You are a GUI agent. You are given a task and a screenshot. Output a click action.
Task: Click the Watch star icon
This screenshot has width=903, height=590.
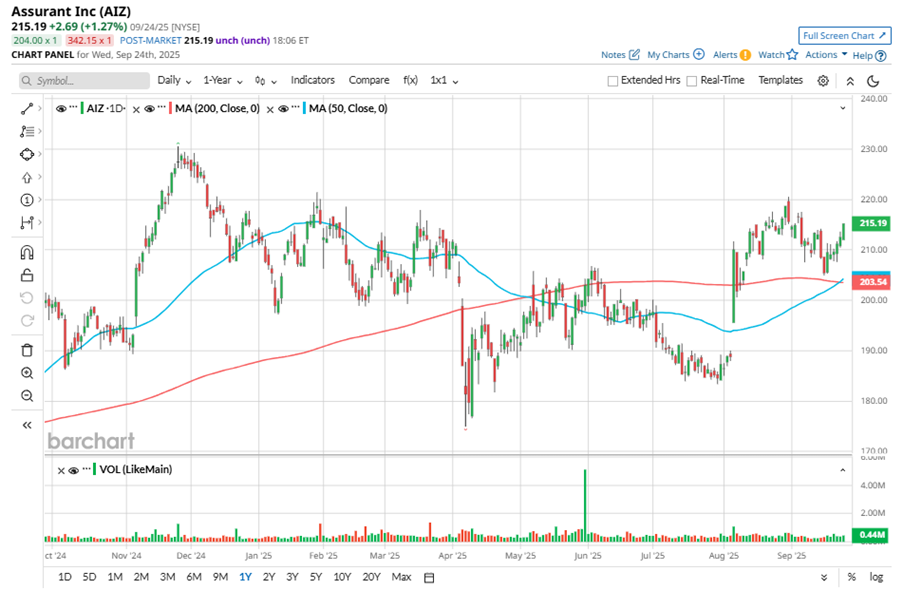[x=792, y=54]
